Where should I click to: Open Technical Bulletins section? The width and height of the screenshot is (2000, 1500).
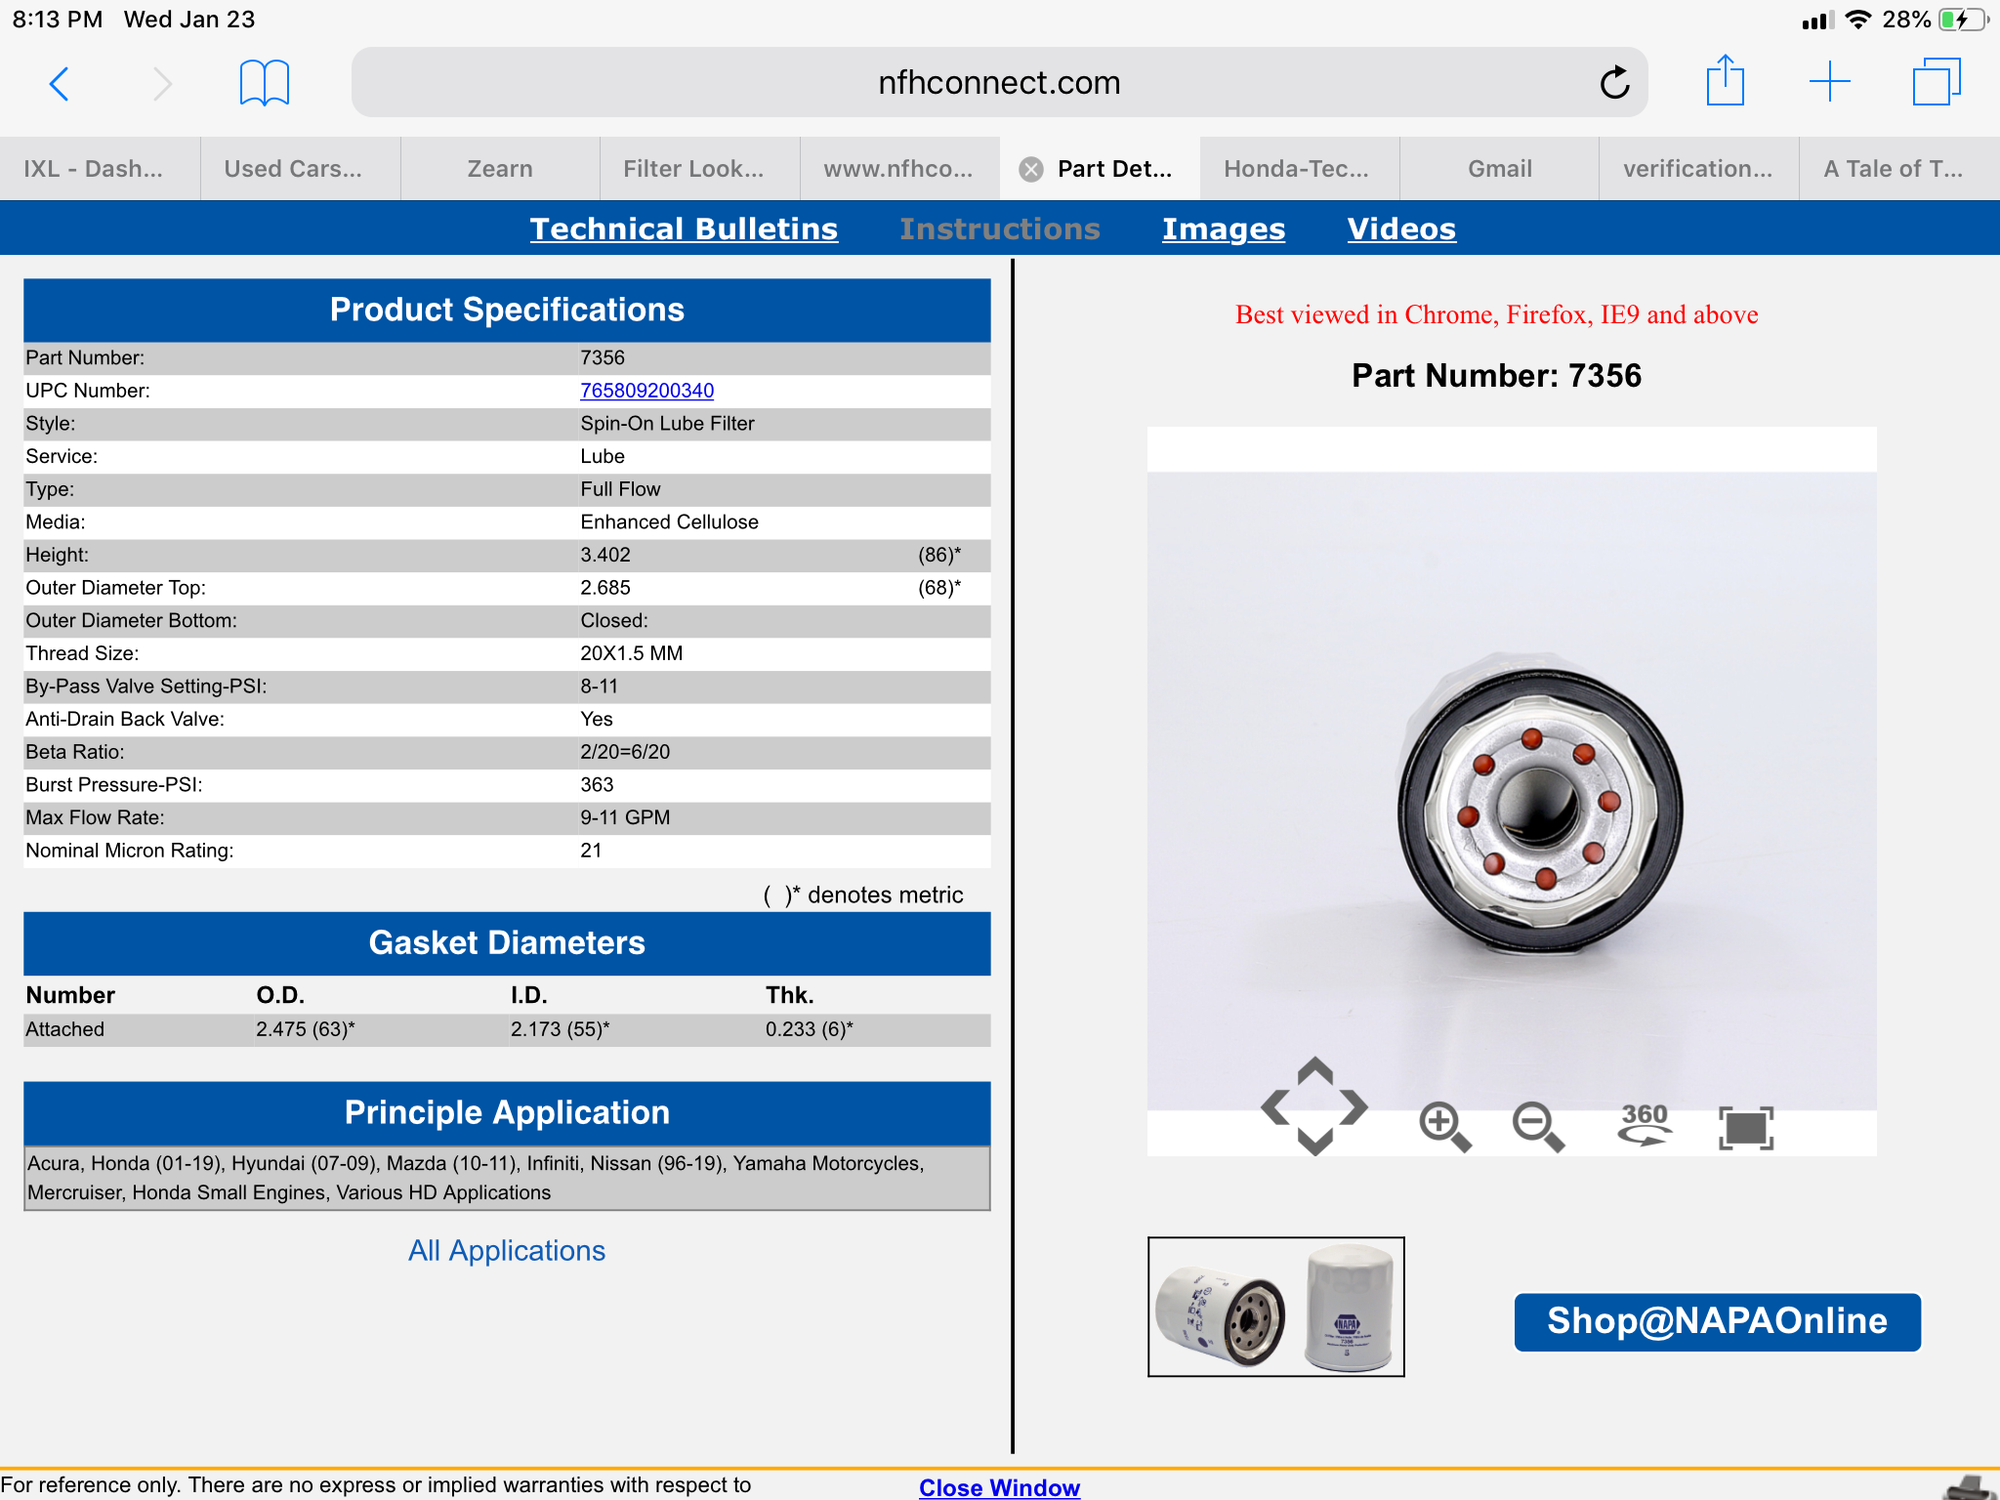click(683, 229)
